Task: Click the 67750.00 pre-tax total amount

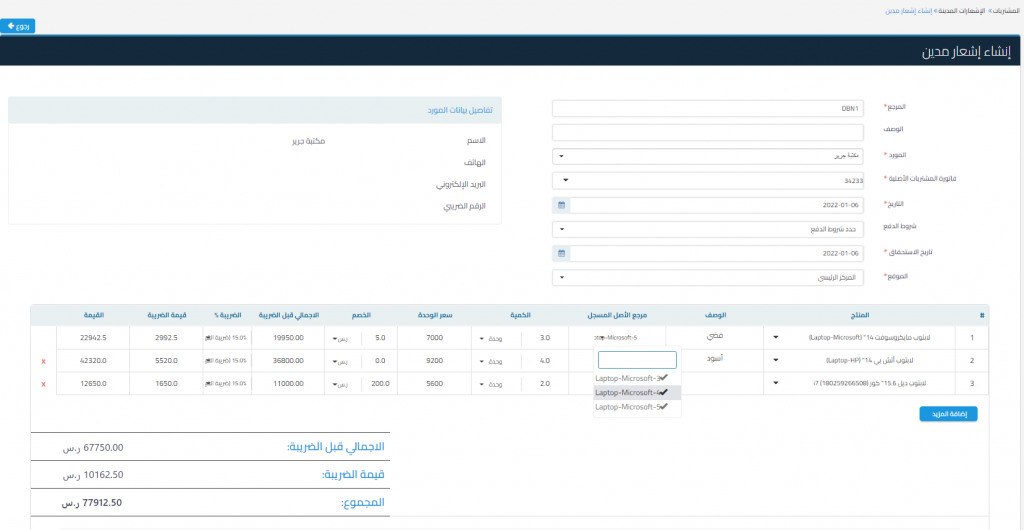Action: point(93,447)
